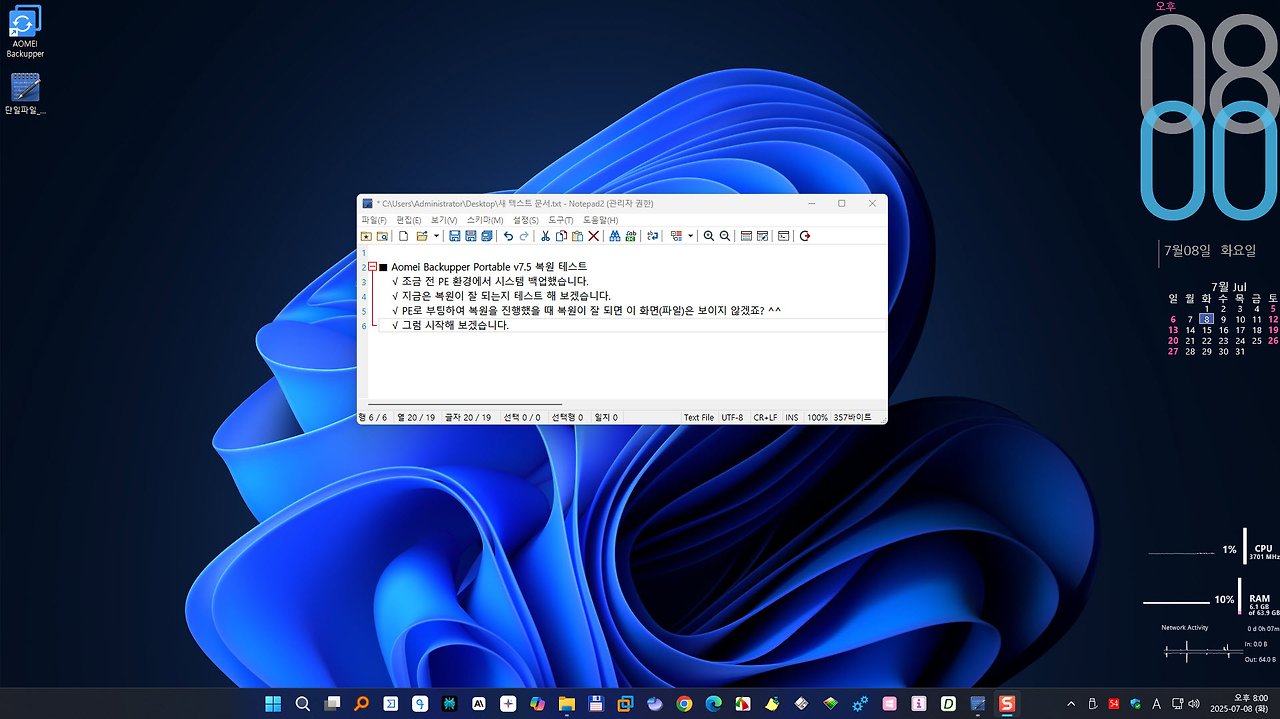Click the IME language indicator A in tray
Image resolution: width=1280 pixels, height=719 pixels.
pyautogui.click(x=1156, y=704)
